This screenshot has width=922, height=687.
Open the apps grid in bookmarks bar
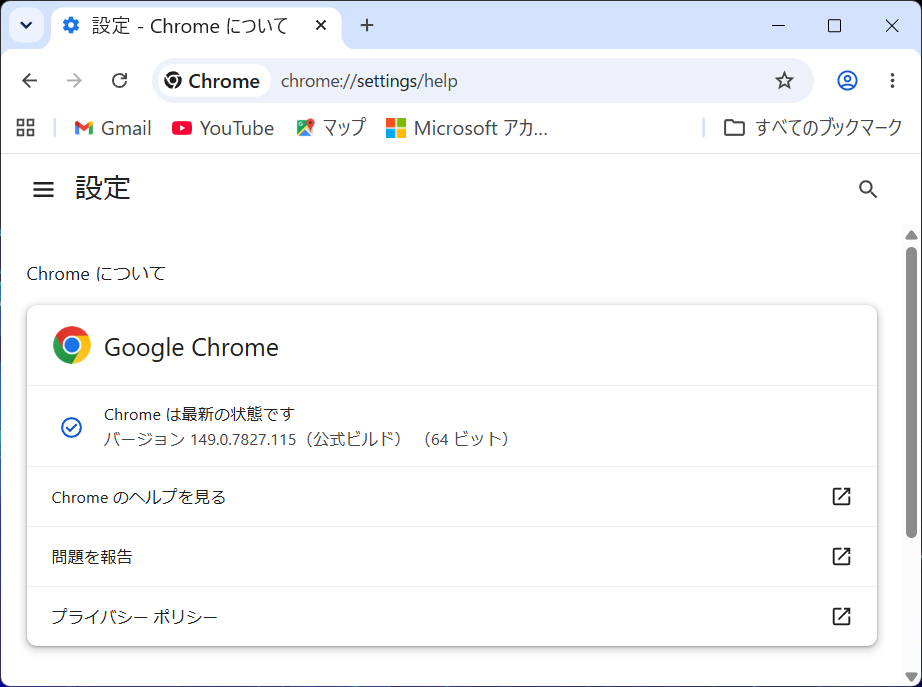pos(25,128)
